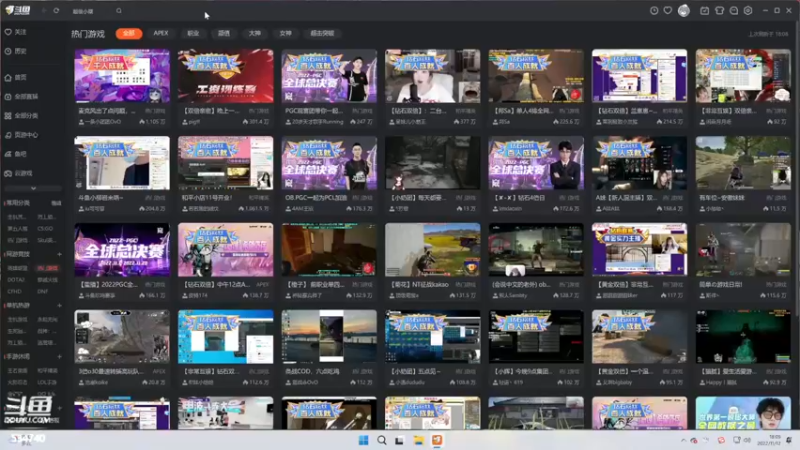Open the calendar check-in icon in the top bar
The image size is (800, 450).
[705, 11]
